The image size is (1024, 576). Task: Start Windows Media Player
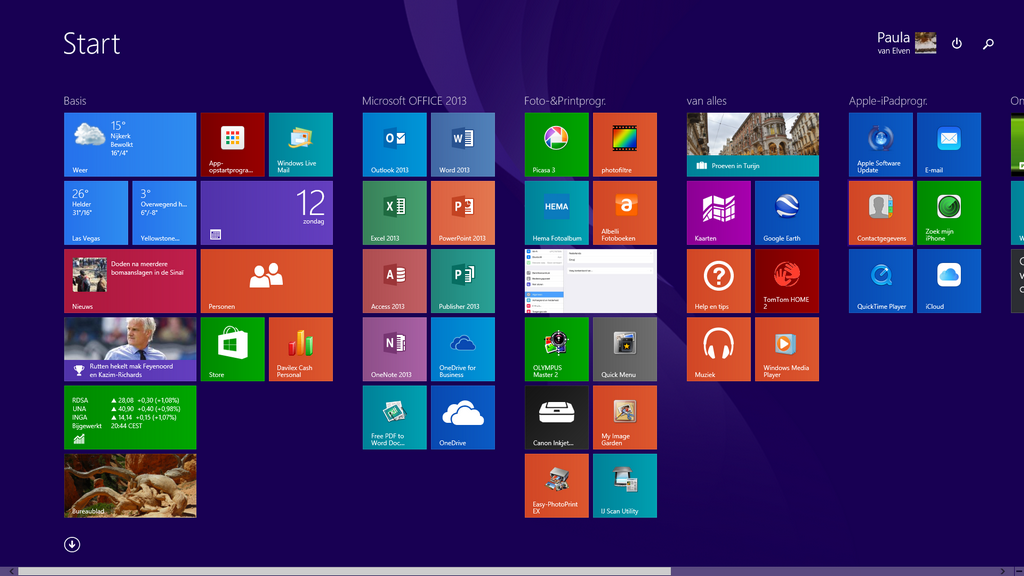786,349
